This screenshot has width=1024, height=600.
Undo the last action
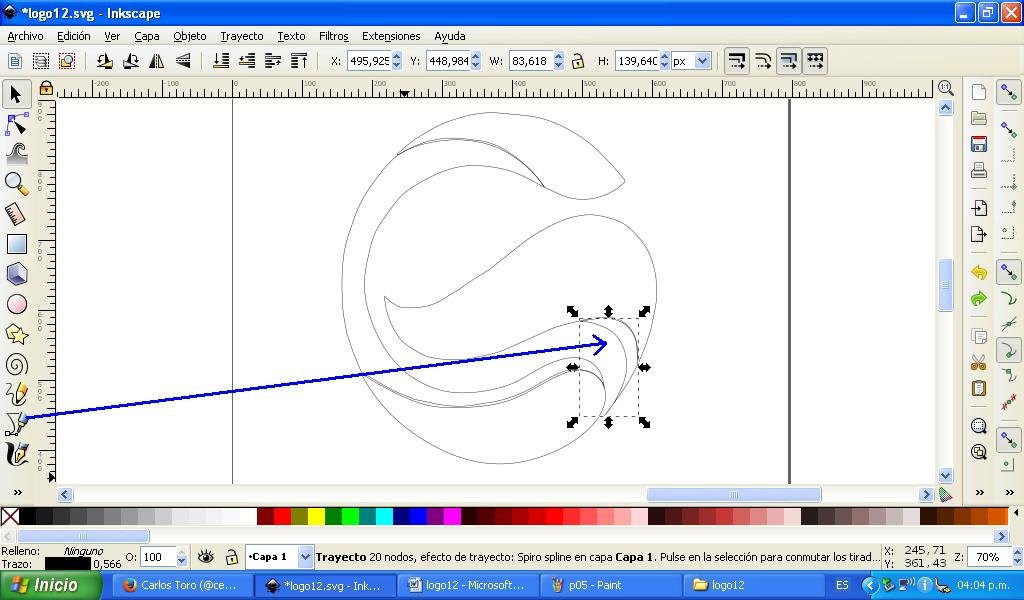[x=978, y=272]
